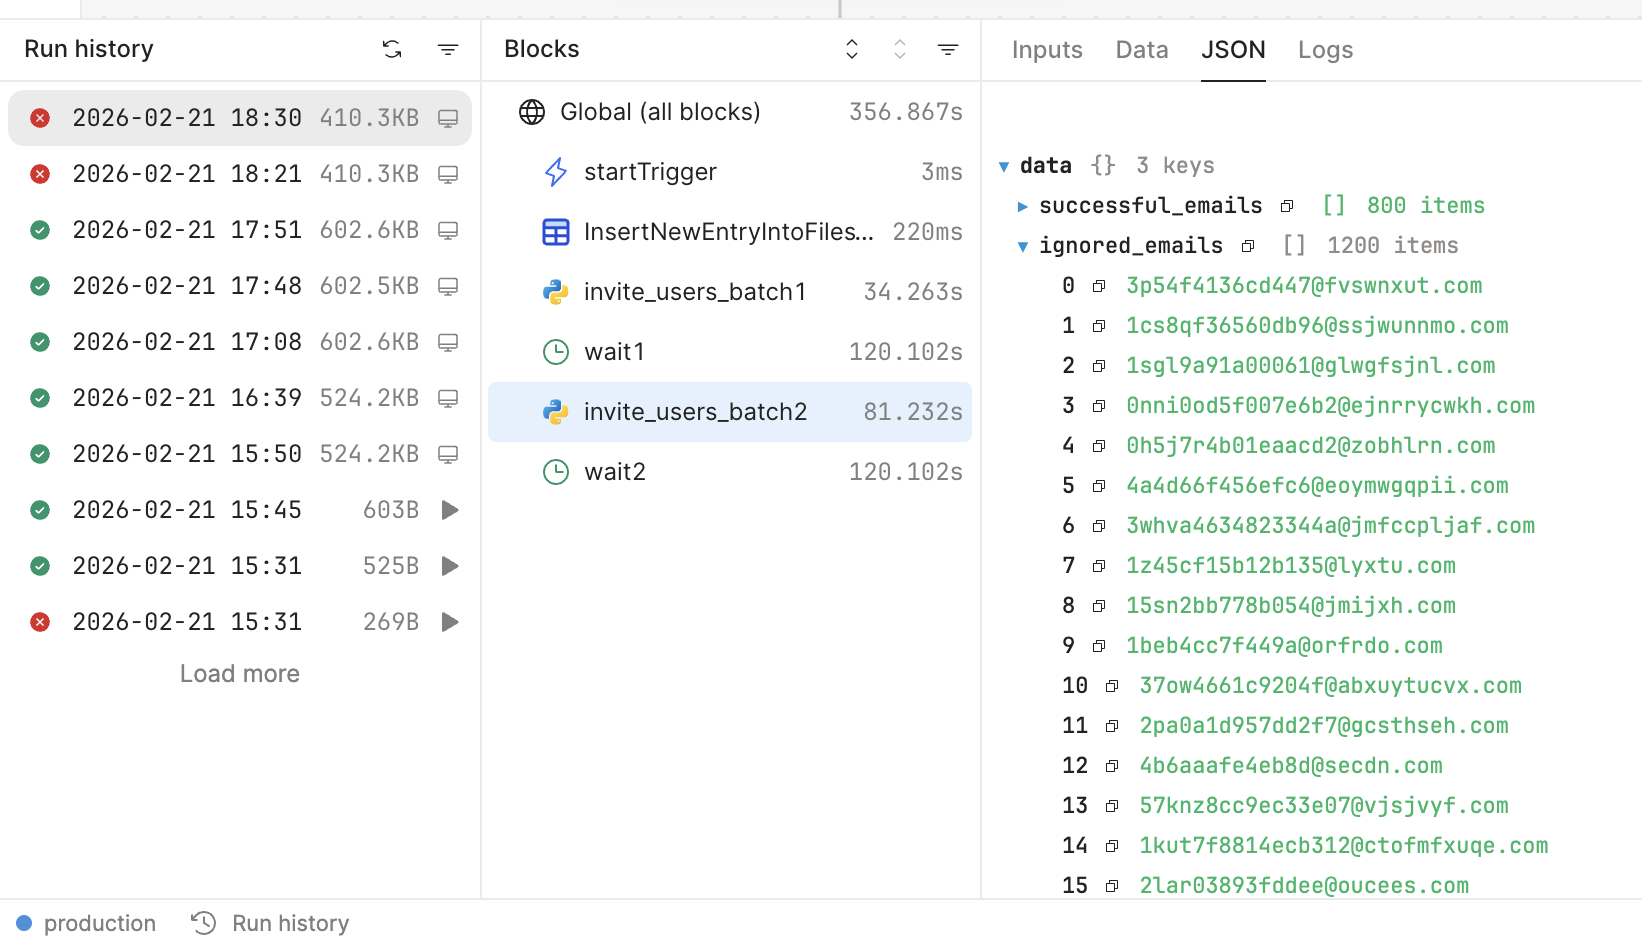
Task: Click the copy icon for email index 0
Action: pos(1099,286)
